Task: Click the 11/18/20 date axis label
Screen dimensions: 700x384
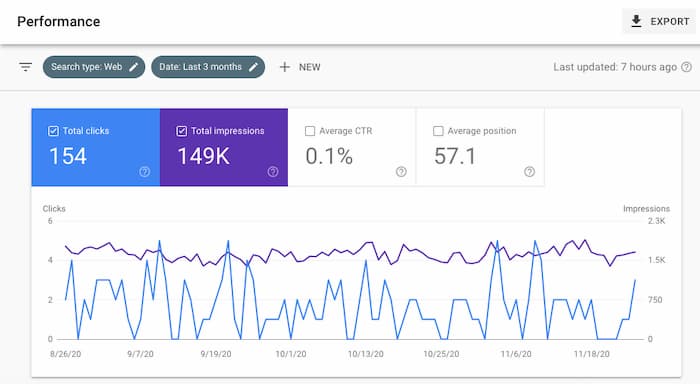Action: 592,354
